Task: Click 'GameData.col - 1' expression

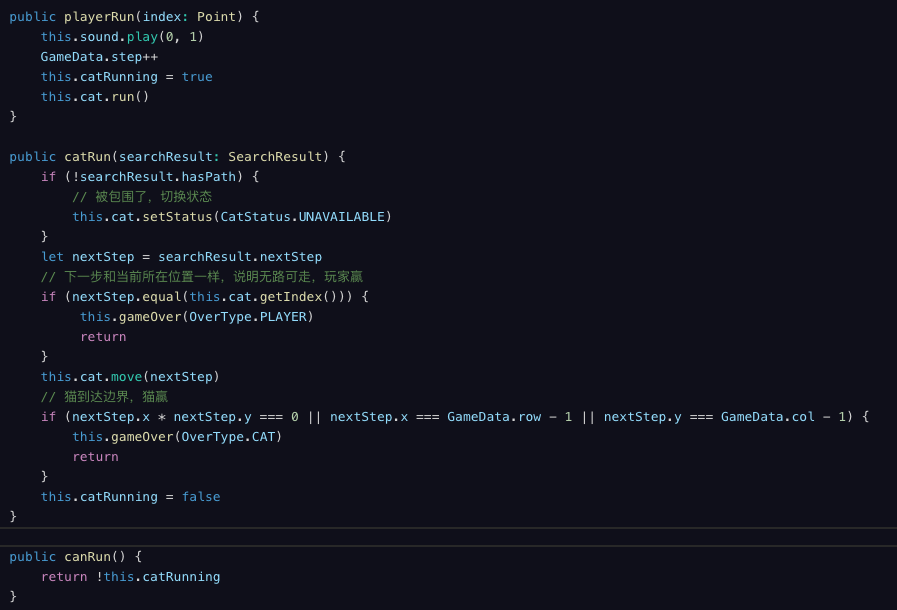Action: (783, 417)
